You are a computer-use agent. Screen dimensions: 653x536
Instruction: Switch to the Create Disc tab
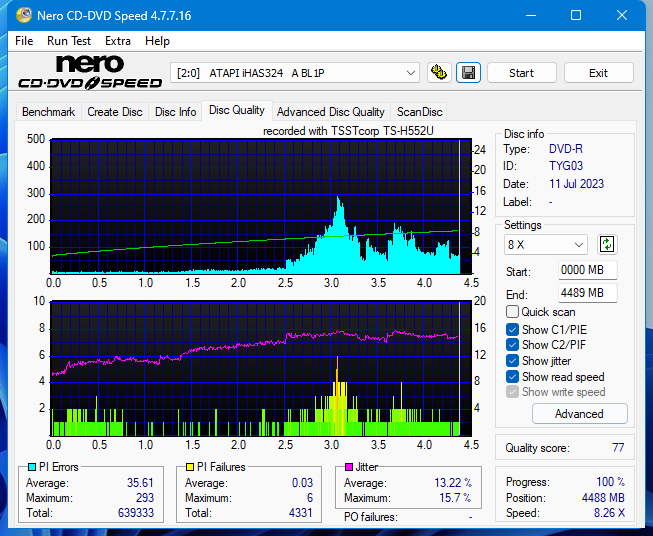click(115, 112)
